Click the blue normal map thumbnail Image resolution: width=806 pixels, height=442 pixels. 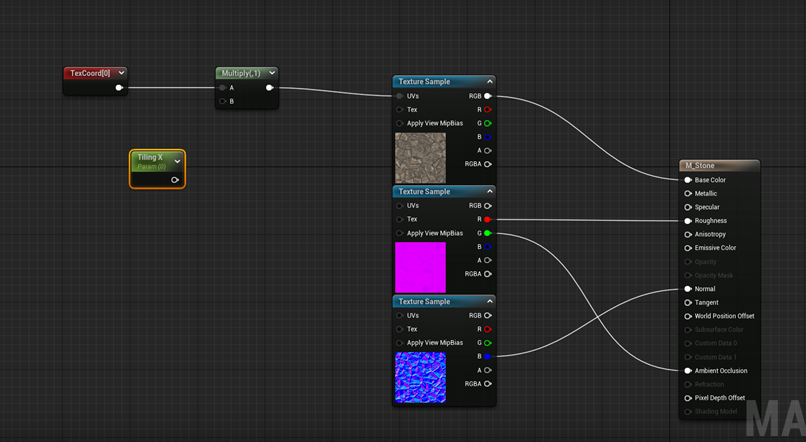420,377
